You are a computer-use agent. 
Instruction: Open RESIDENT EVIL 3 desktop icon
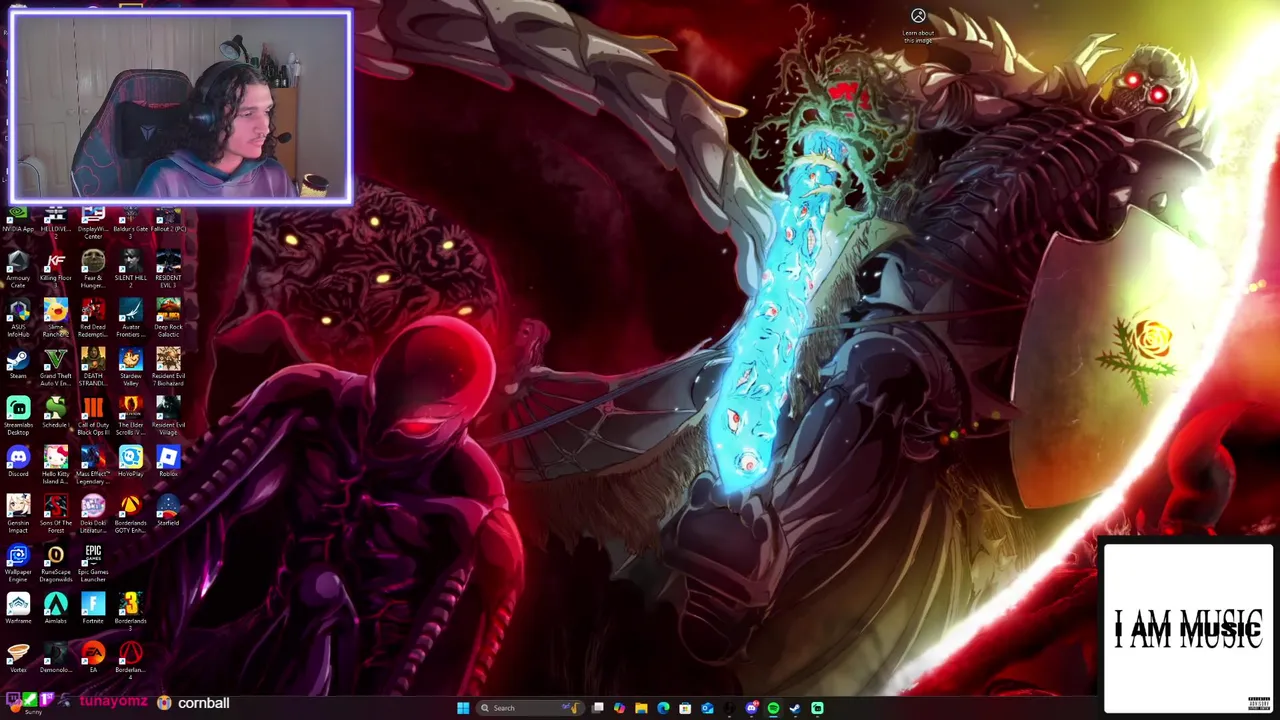[168, 269]
